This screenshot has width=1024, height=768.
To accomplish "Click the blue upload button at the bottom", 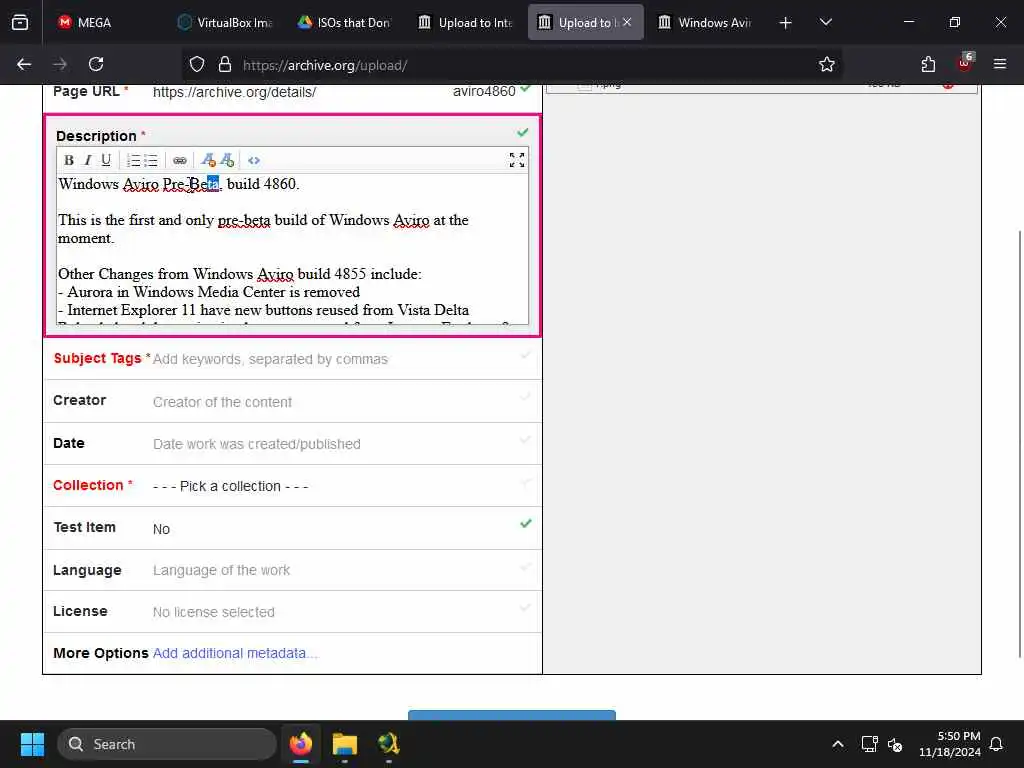I will (511, 715).
